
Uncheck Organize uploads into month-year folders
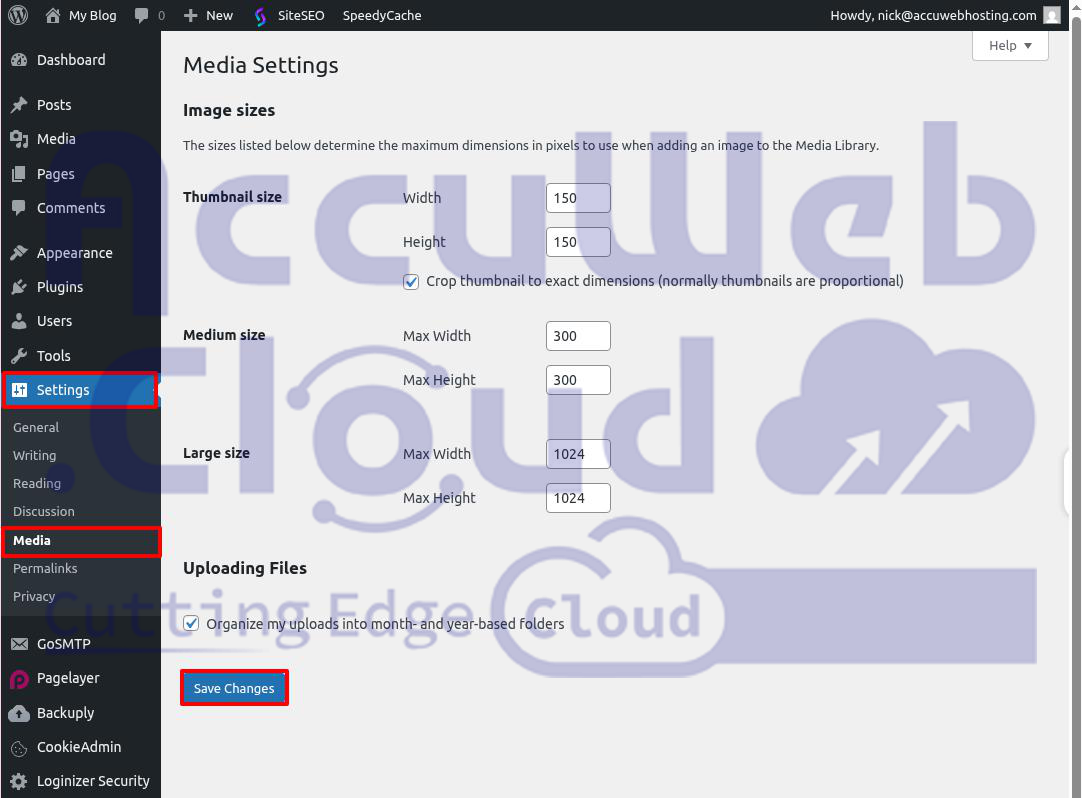(x=191, y=624)
